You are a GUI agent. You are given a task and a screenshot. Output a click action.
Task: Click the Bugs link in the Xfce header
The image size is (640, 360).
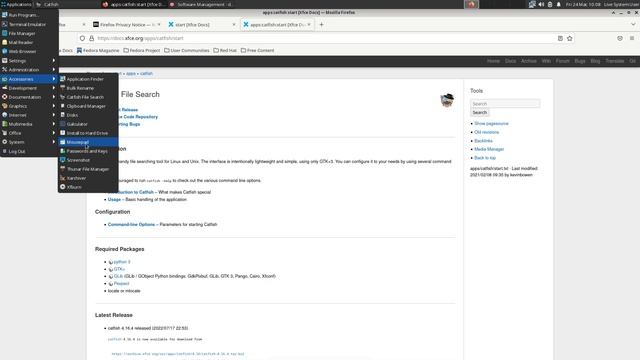[580, 61]
